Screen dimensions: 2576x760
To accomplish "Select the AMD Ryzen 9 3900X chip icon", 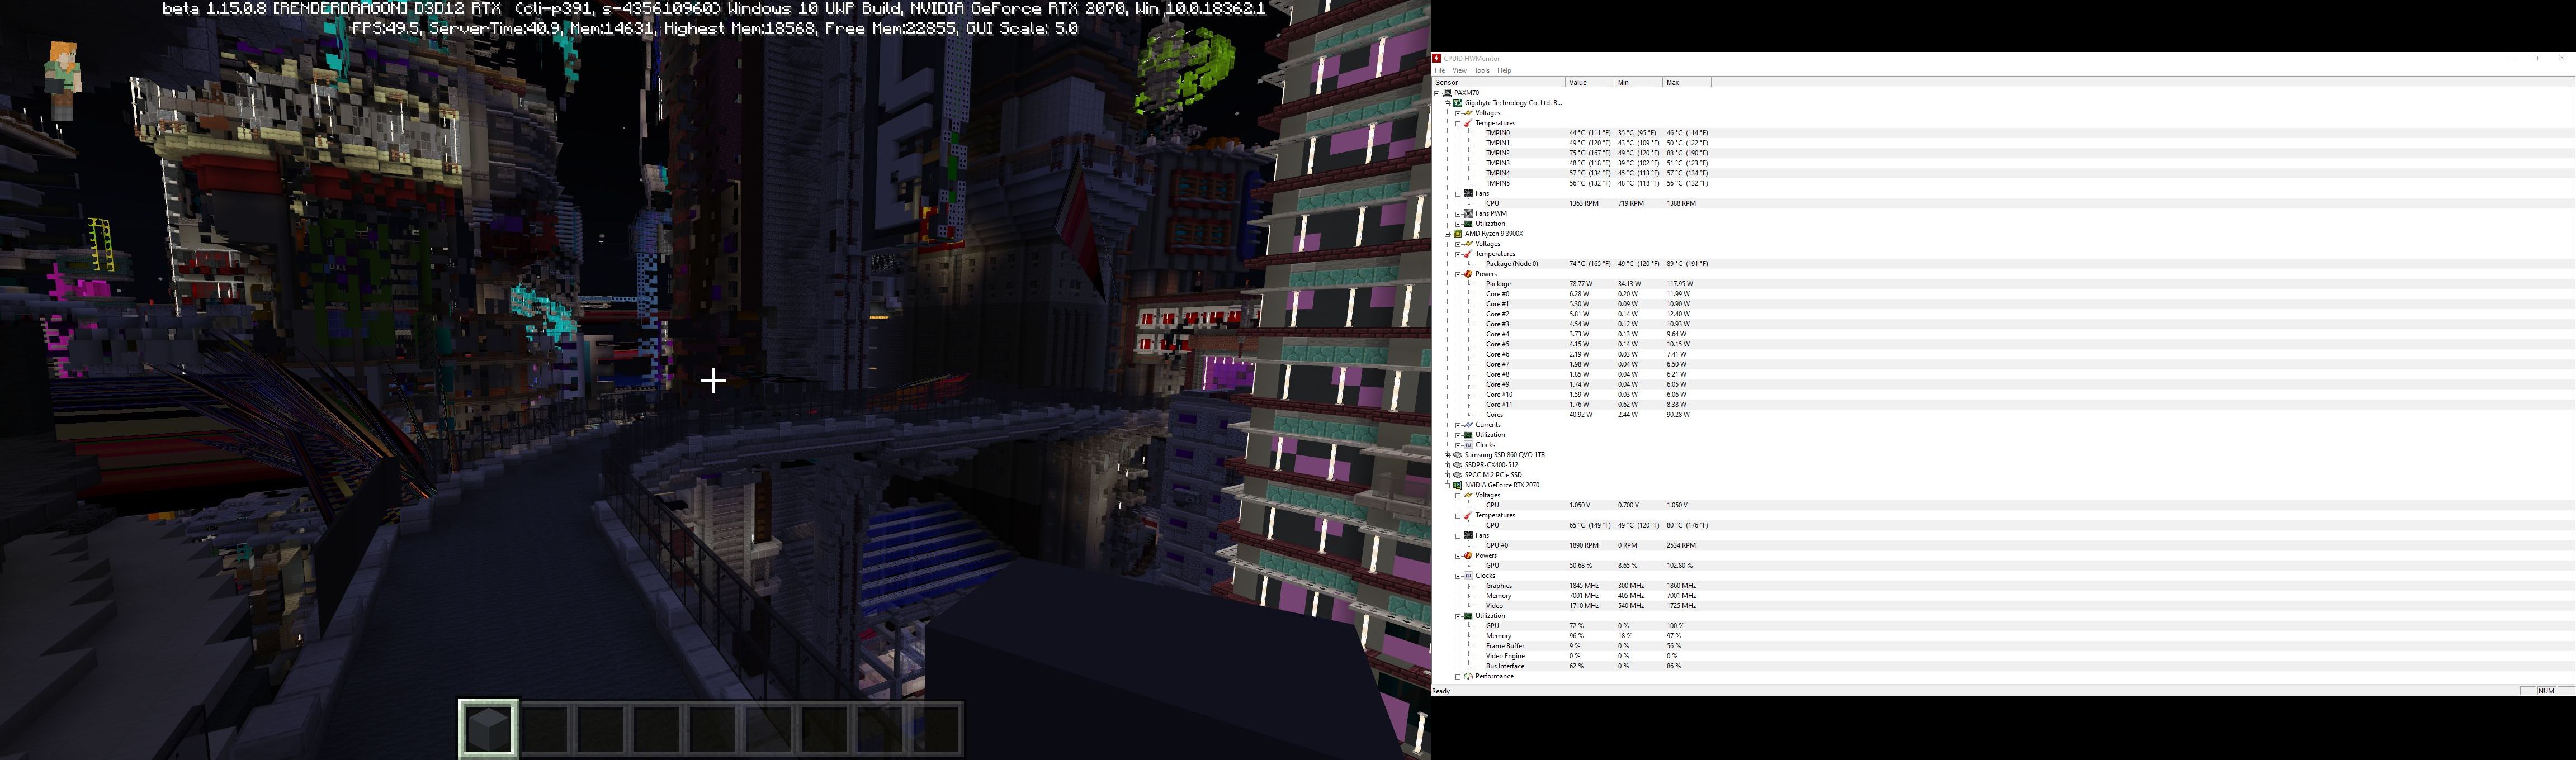I will pos(1457,234).
